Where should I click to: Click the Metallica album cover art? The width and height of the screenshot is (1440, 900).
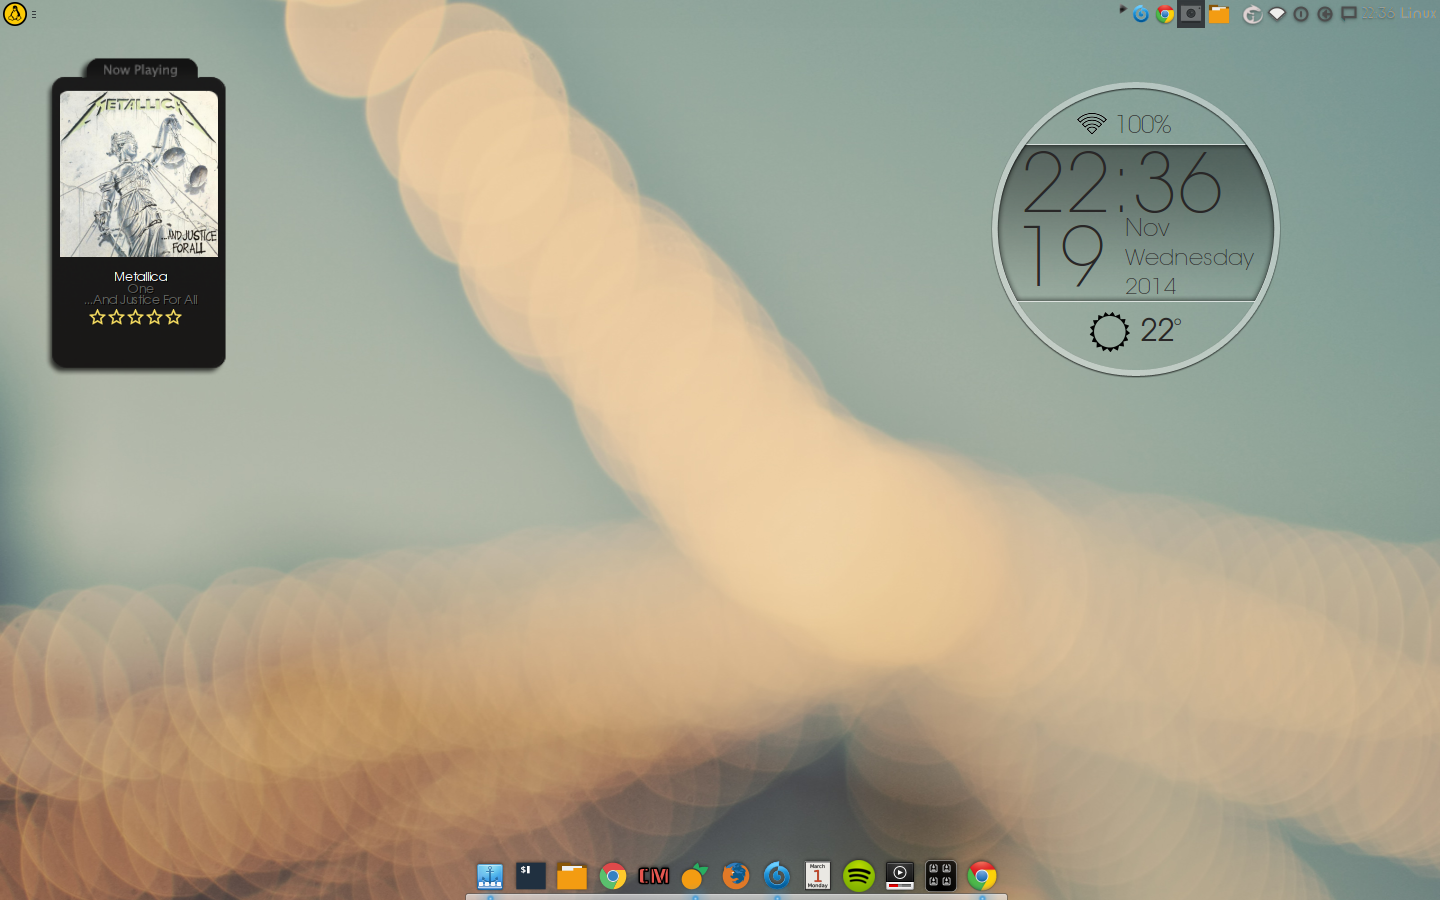pyautogui.click(x=139, y=174)
